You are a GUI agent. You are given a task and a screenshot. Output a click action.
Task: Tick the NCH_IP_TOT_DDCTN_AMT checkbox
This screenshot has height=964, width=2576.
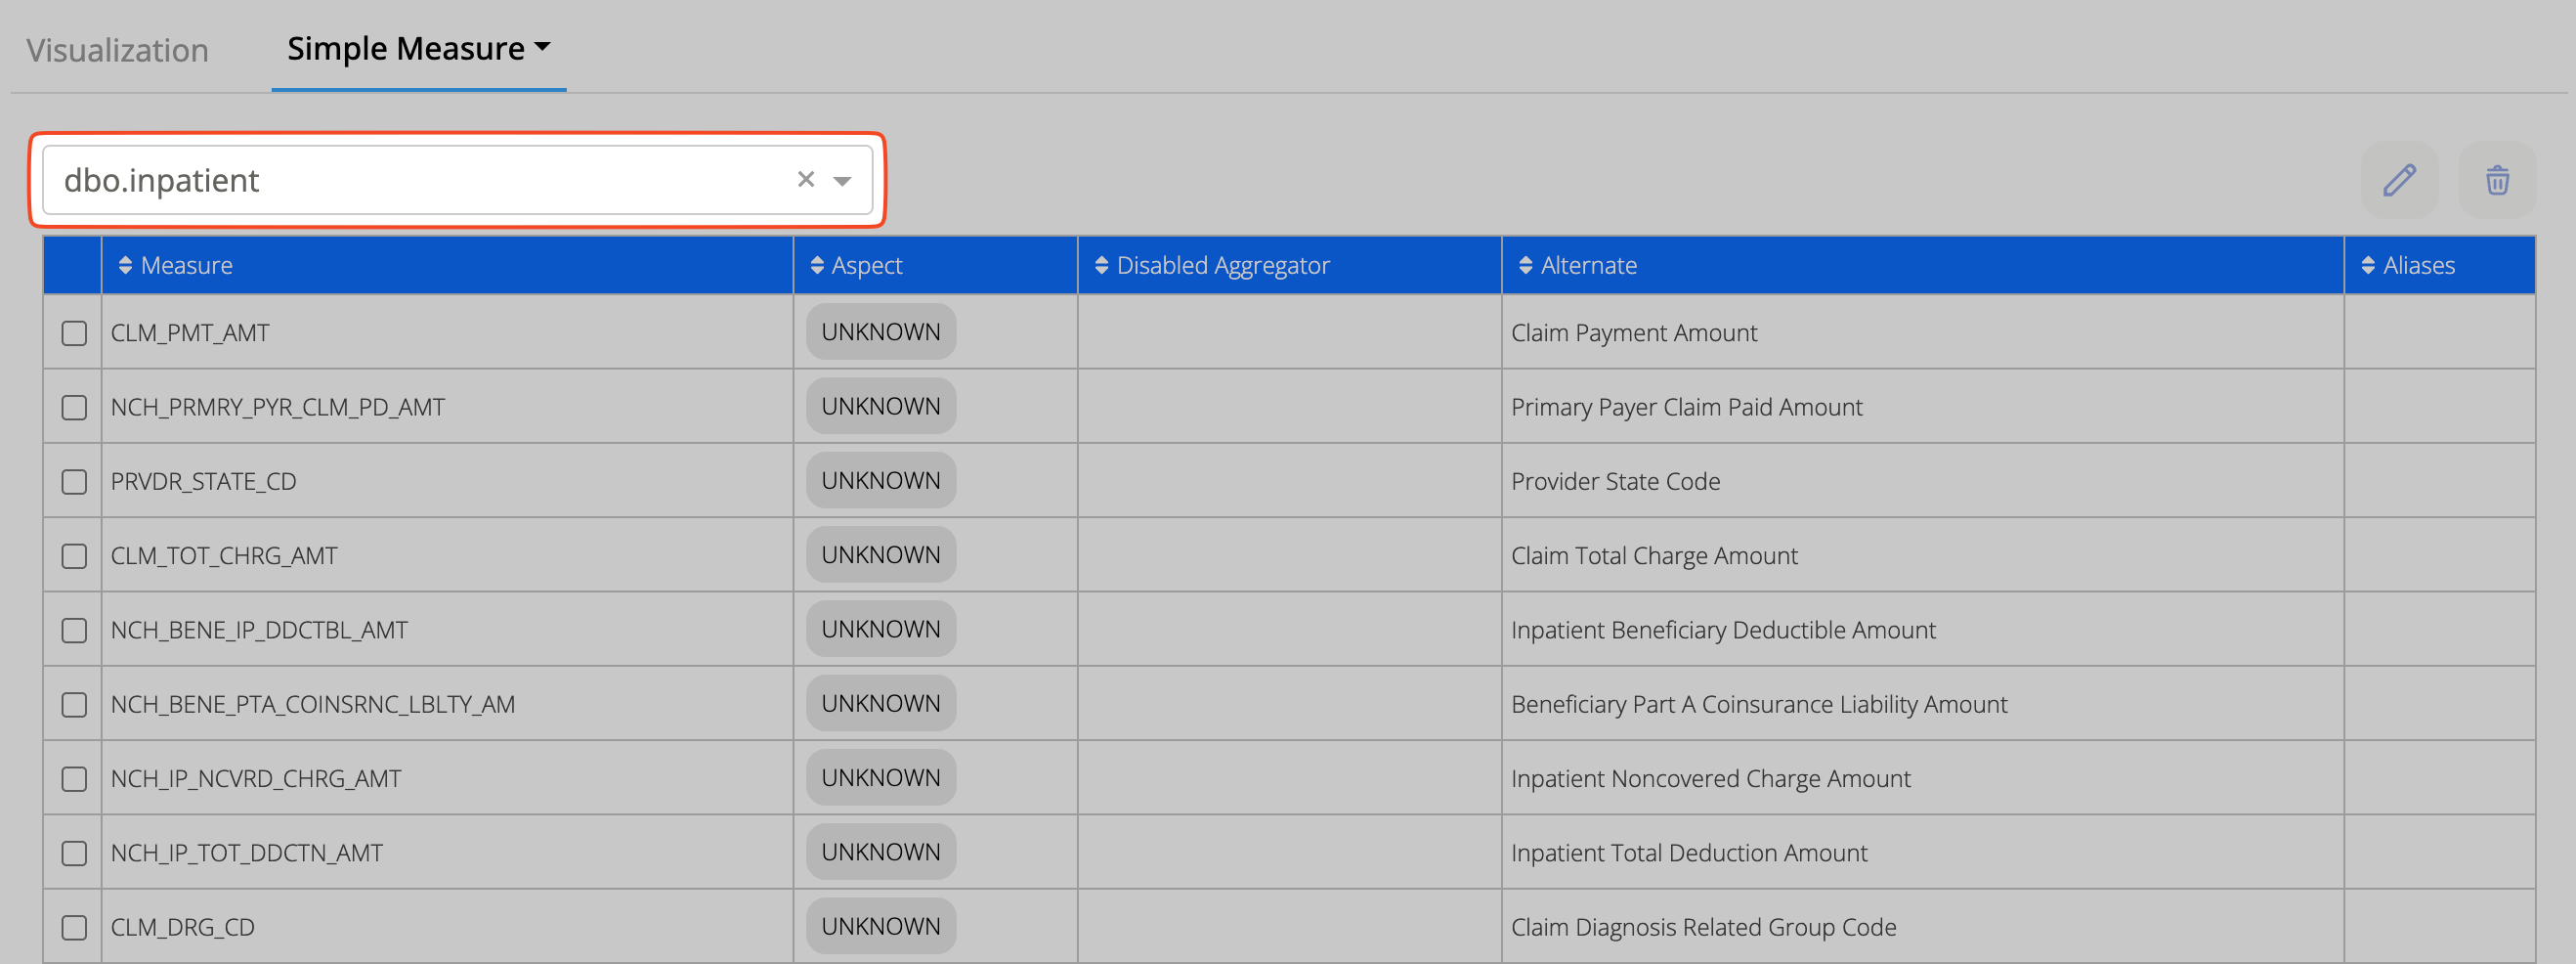point(74,853)
